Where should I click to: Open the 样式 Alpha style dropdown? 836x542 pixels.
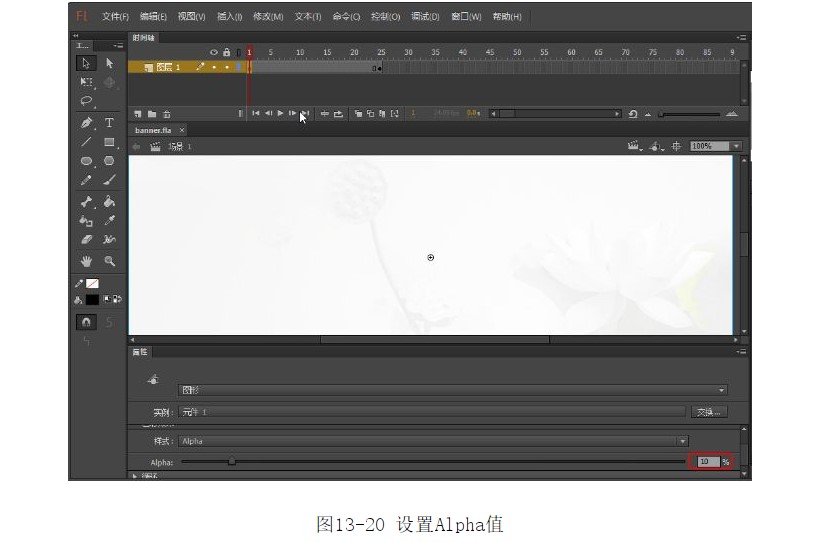point(682,441)
